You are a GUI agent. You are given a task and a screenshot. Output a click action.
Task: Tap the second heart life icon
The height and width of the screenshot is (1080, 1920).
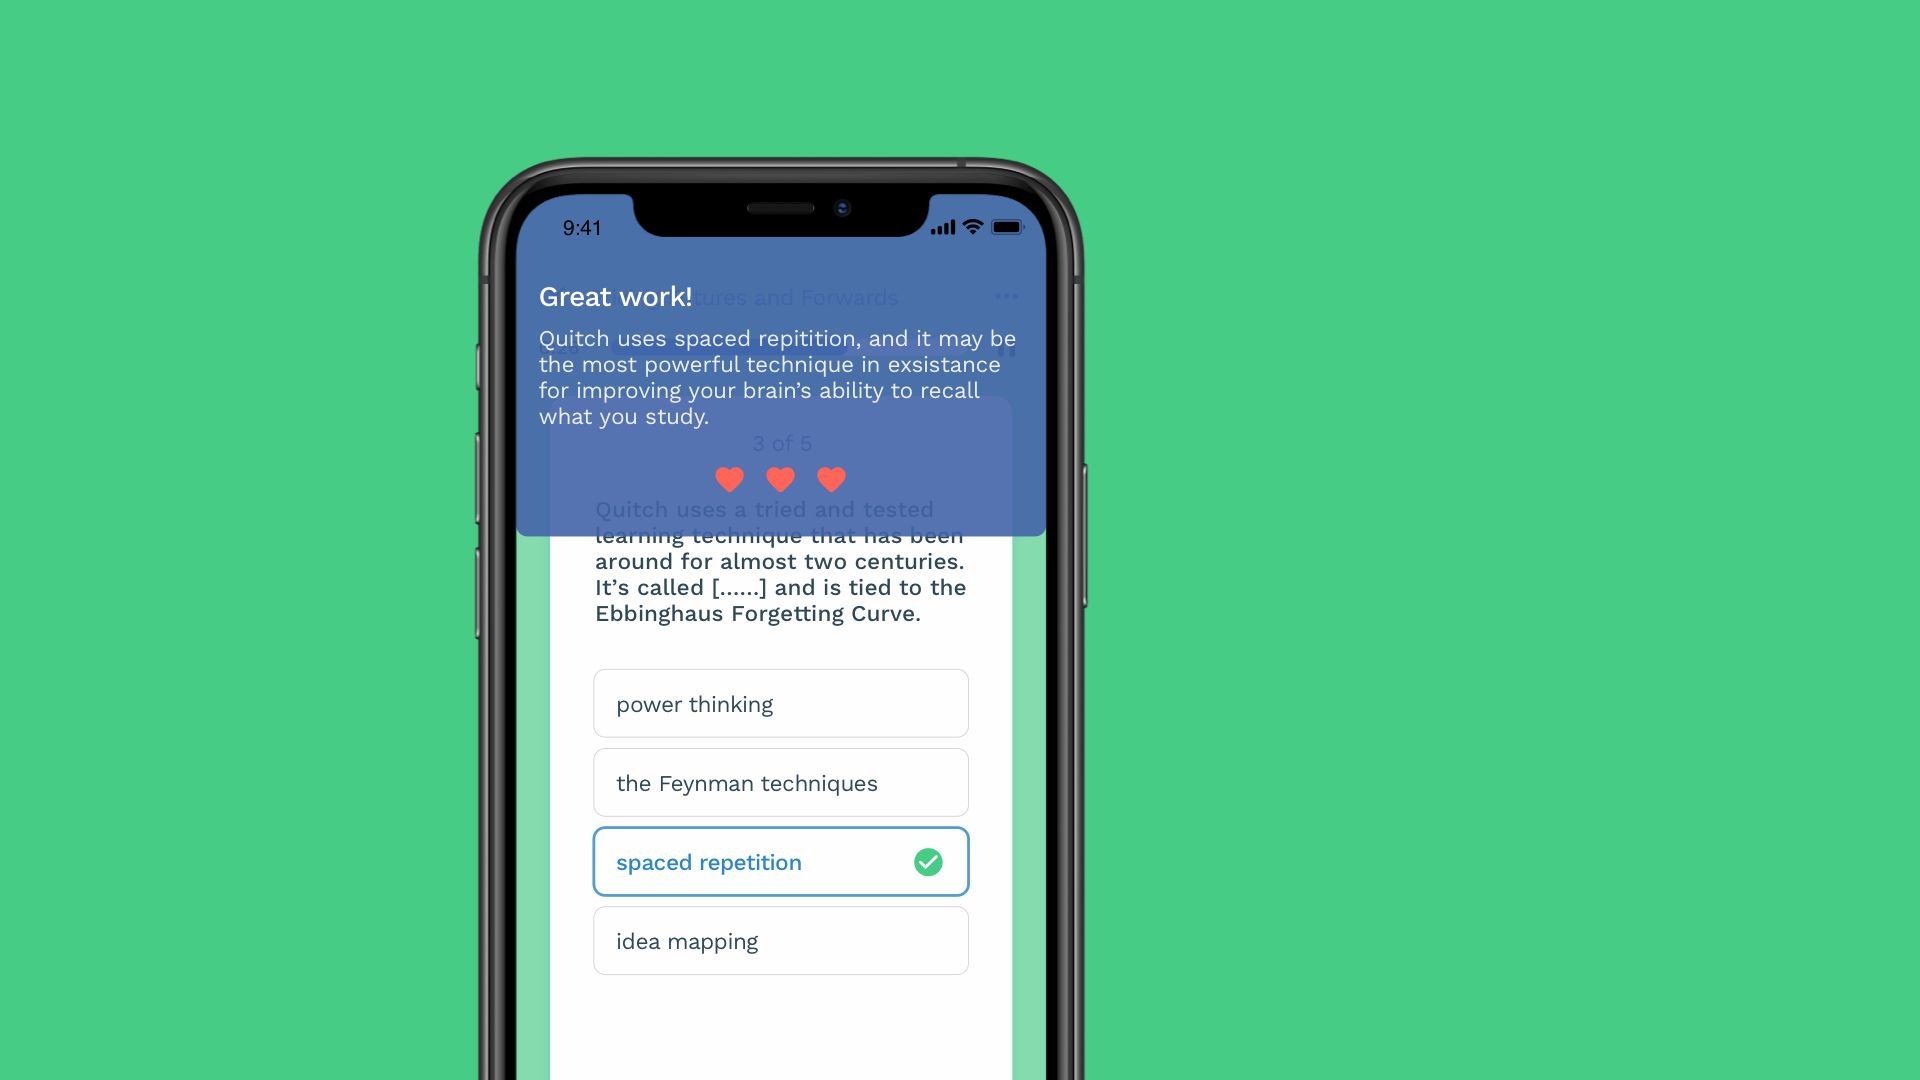click(781, 479)
